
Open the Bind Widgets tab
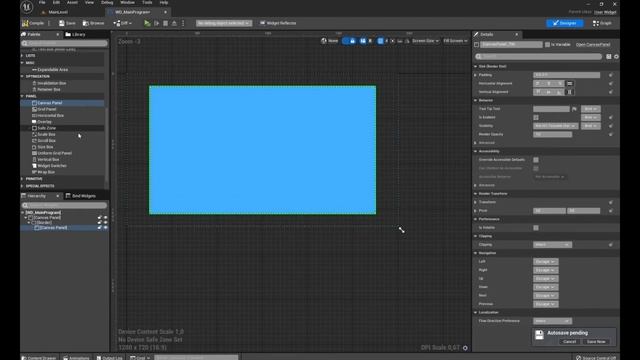[81, 196]
